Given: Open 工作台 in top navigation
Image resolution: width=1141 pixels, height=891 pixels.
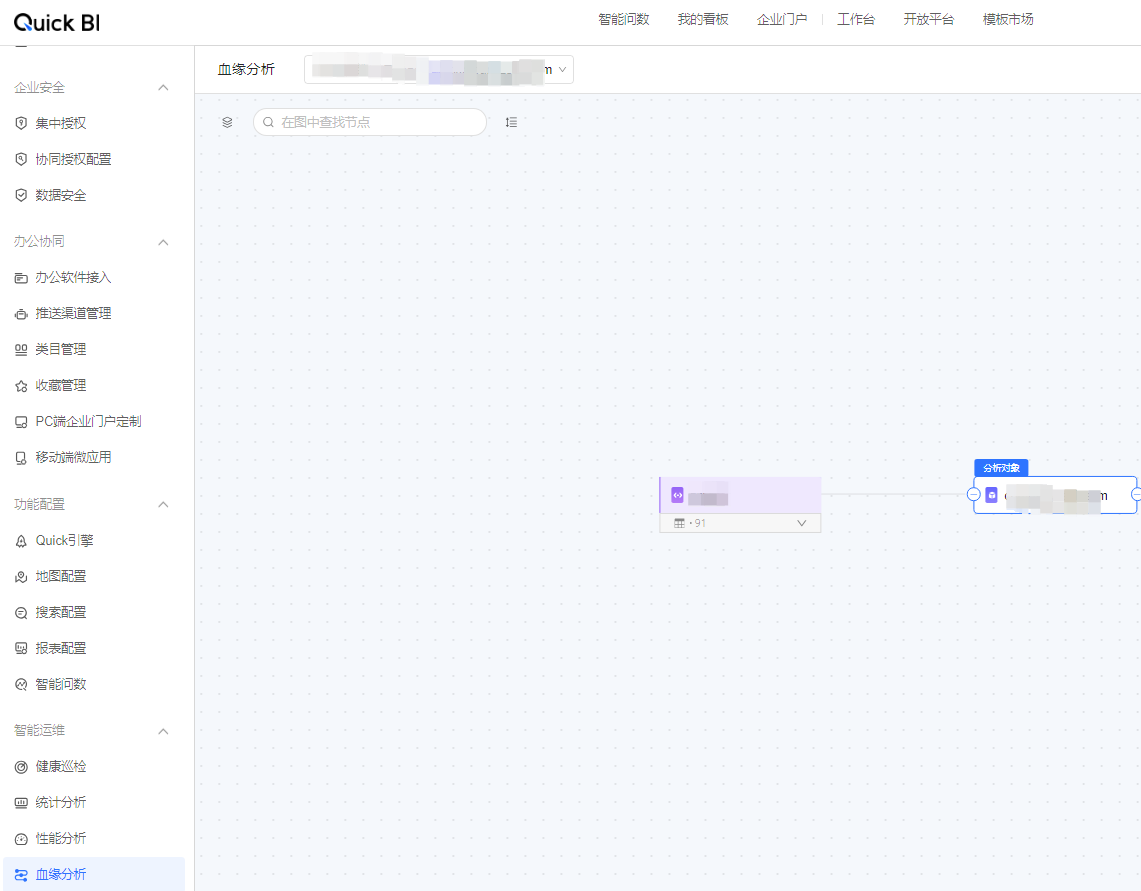Looking at the screenshot, I should (855, 19).
